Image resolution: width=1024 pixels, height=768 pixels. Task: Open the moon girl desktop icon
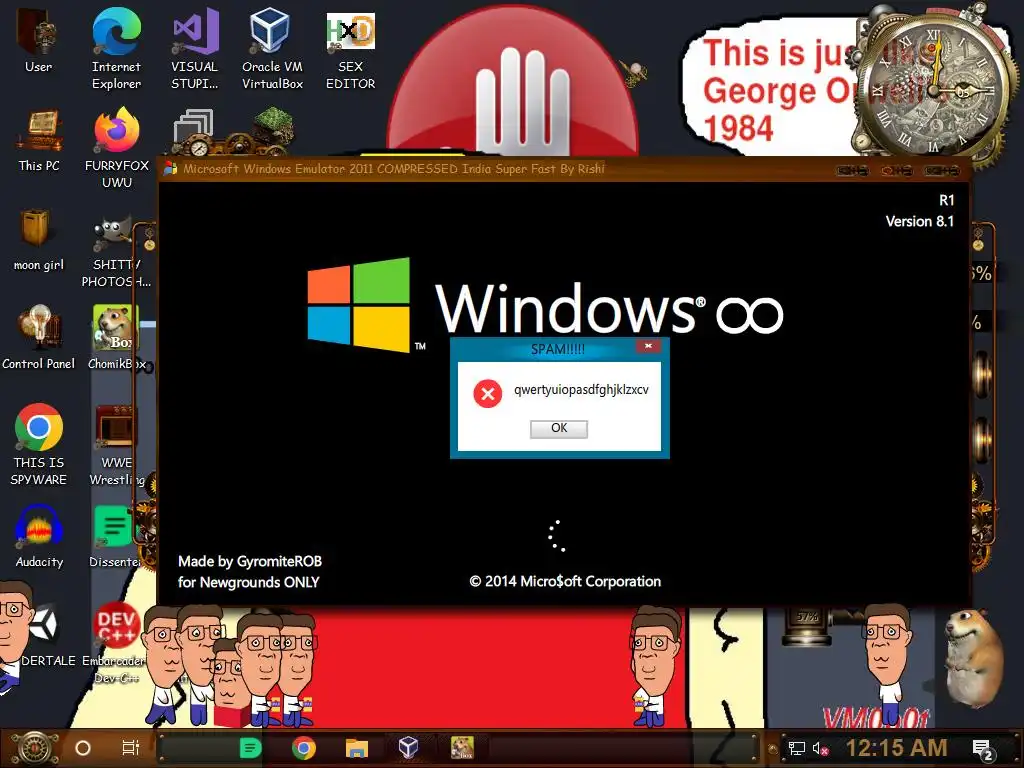39,239
